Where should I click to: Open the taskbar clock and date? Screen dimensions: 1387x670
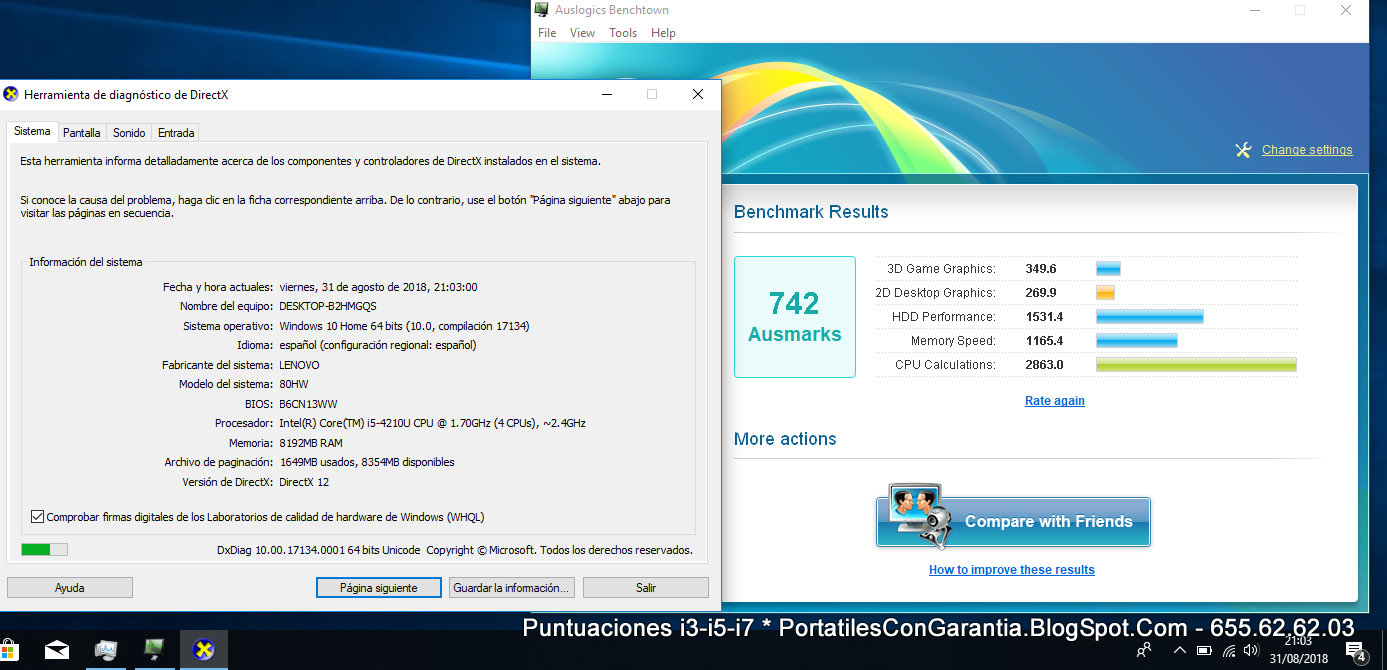point(1298,650)
